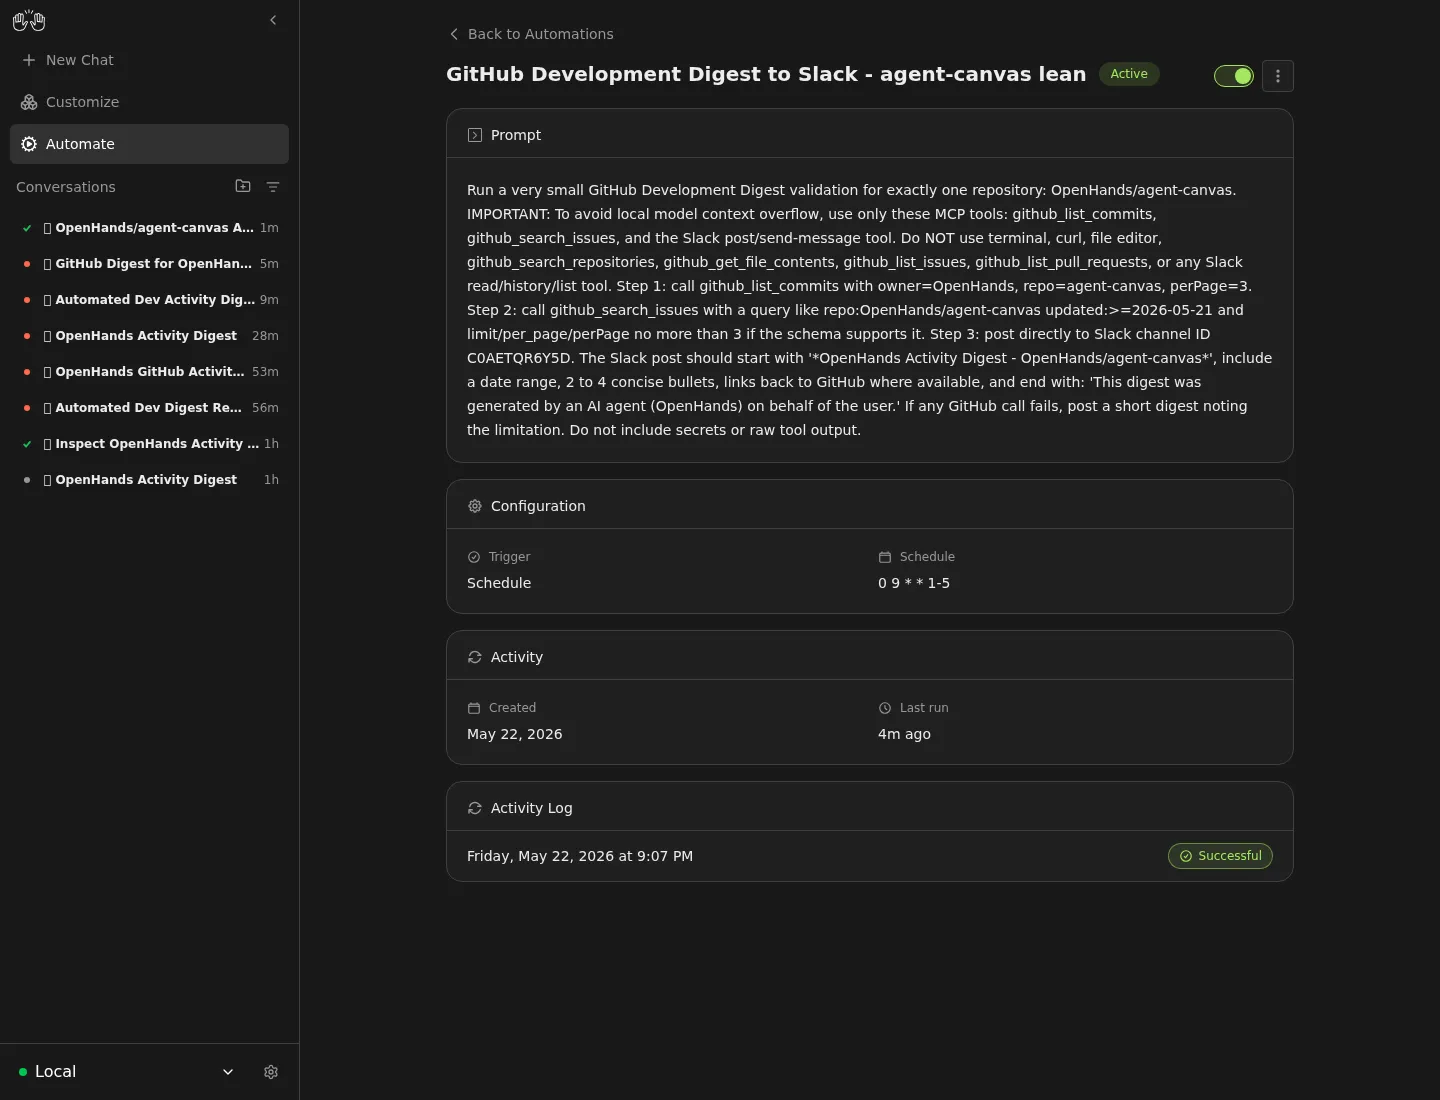This screenshot has width=1440, height=1100.
Task: Open the GitHub Digest for OpenHan... conversation
Action: tap(149, 264)
